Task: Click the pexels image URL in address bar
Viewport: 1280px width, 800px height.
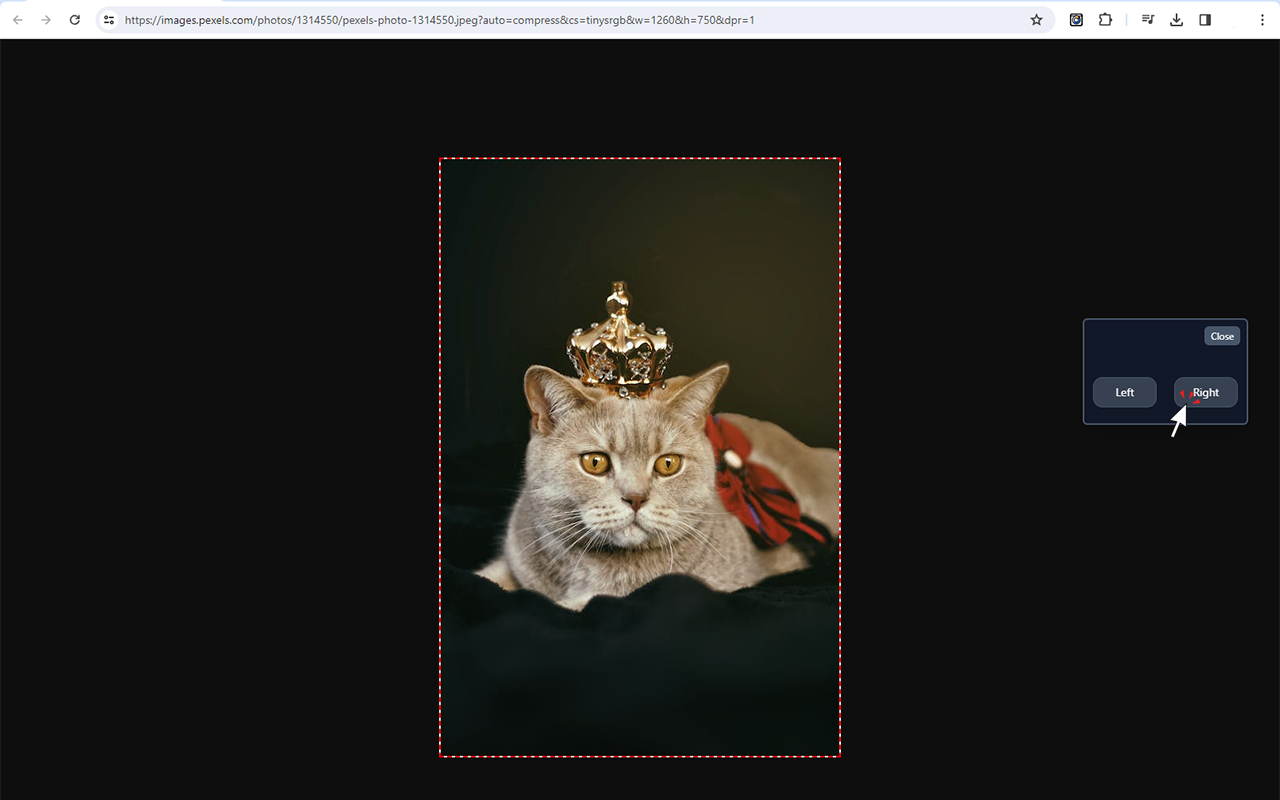Action: tap(439, 20)
